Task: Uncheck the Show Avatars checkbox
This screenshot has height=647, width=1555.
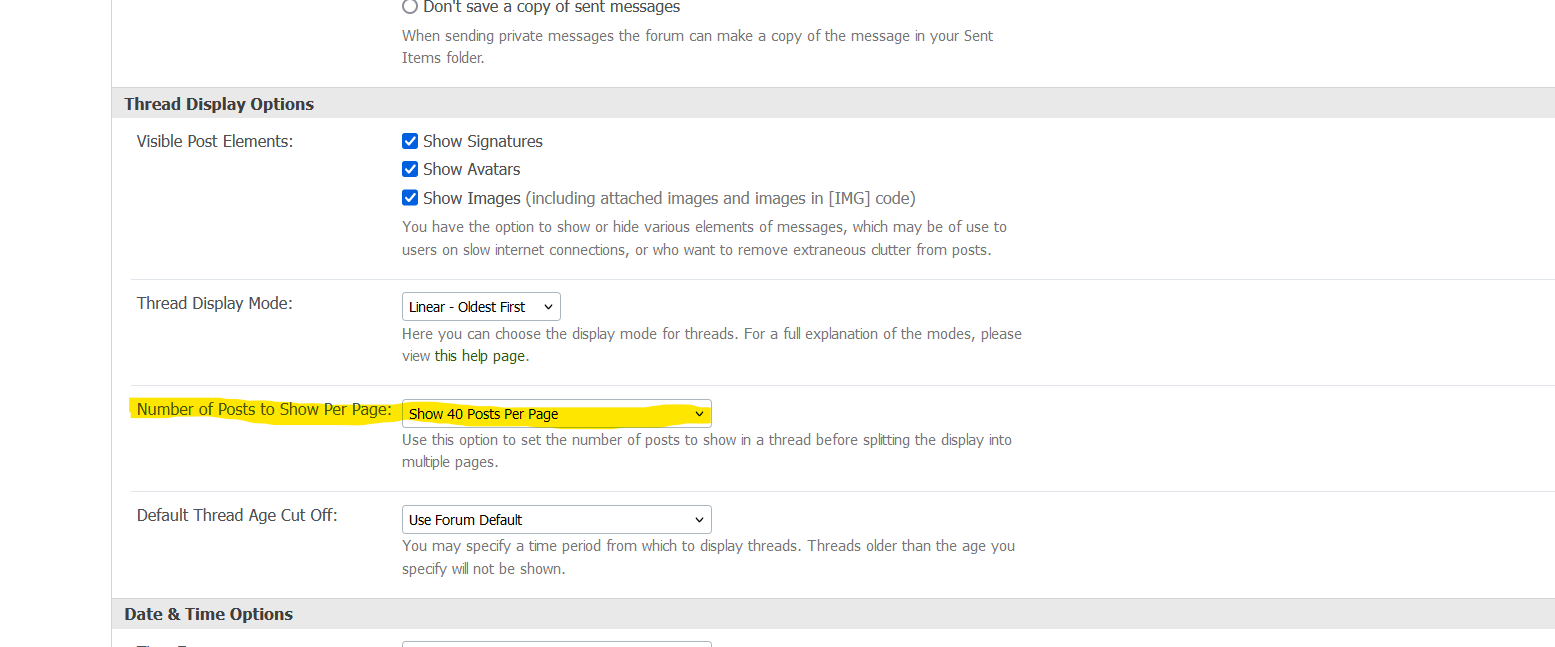Action: coord(410,169)
